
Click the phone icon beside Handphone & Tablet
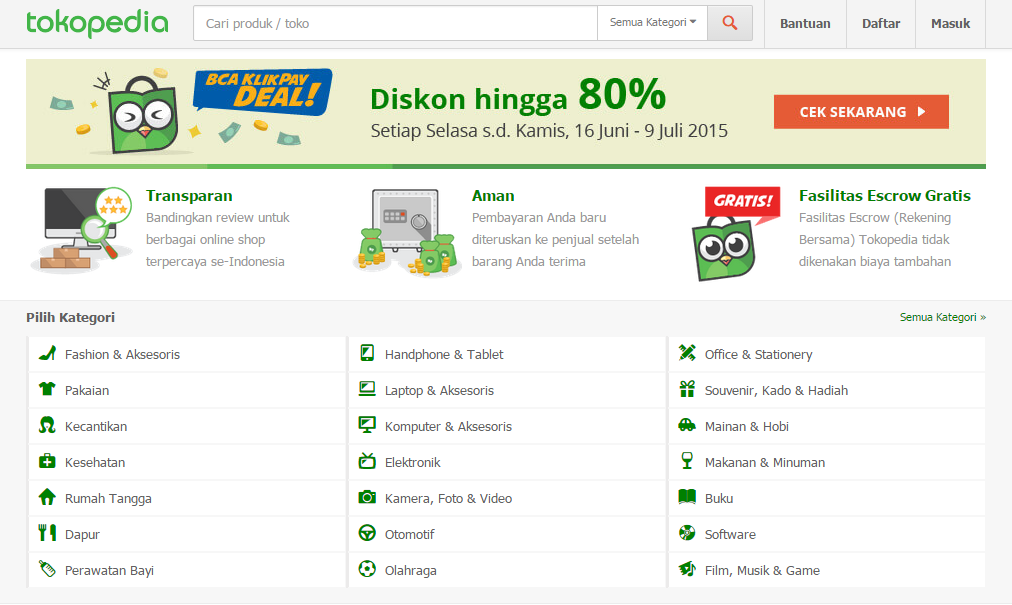click(x=367, y=353)
